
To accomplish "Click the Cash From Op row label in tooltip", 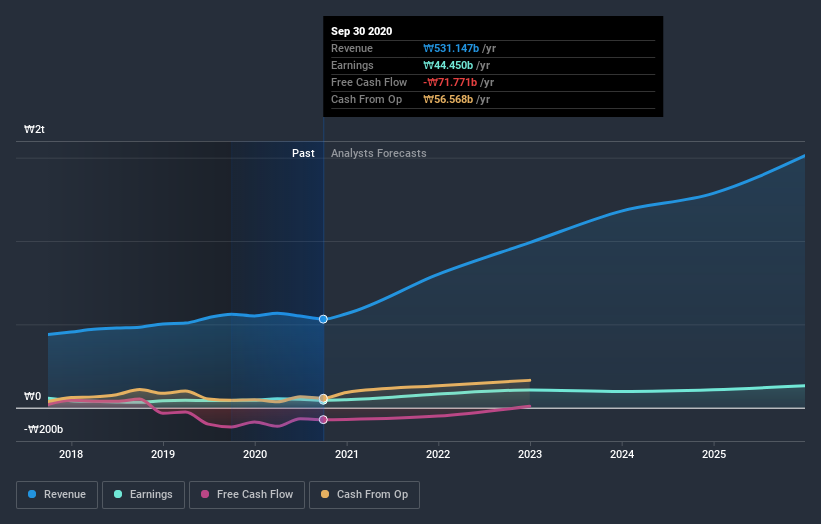I will pos(367,99).
